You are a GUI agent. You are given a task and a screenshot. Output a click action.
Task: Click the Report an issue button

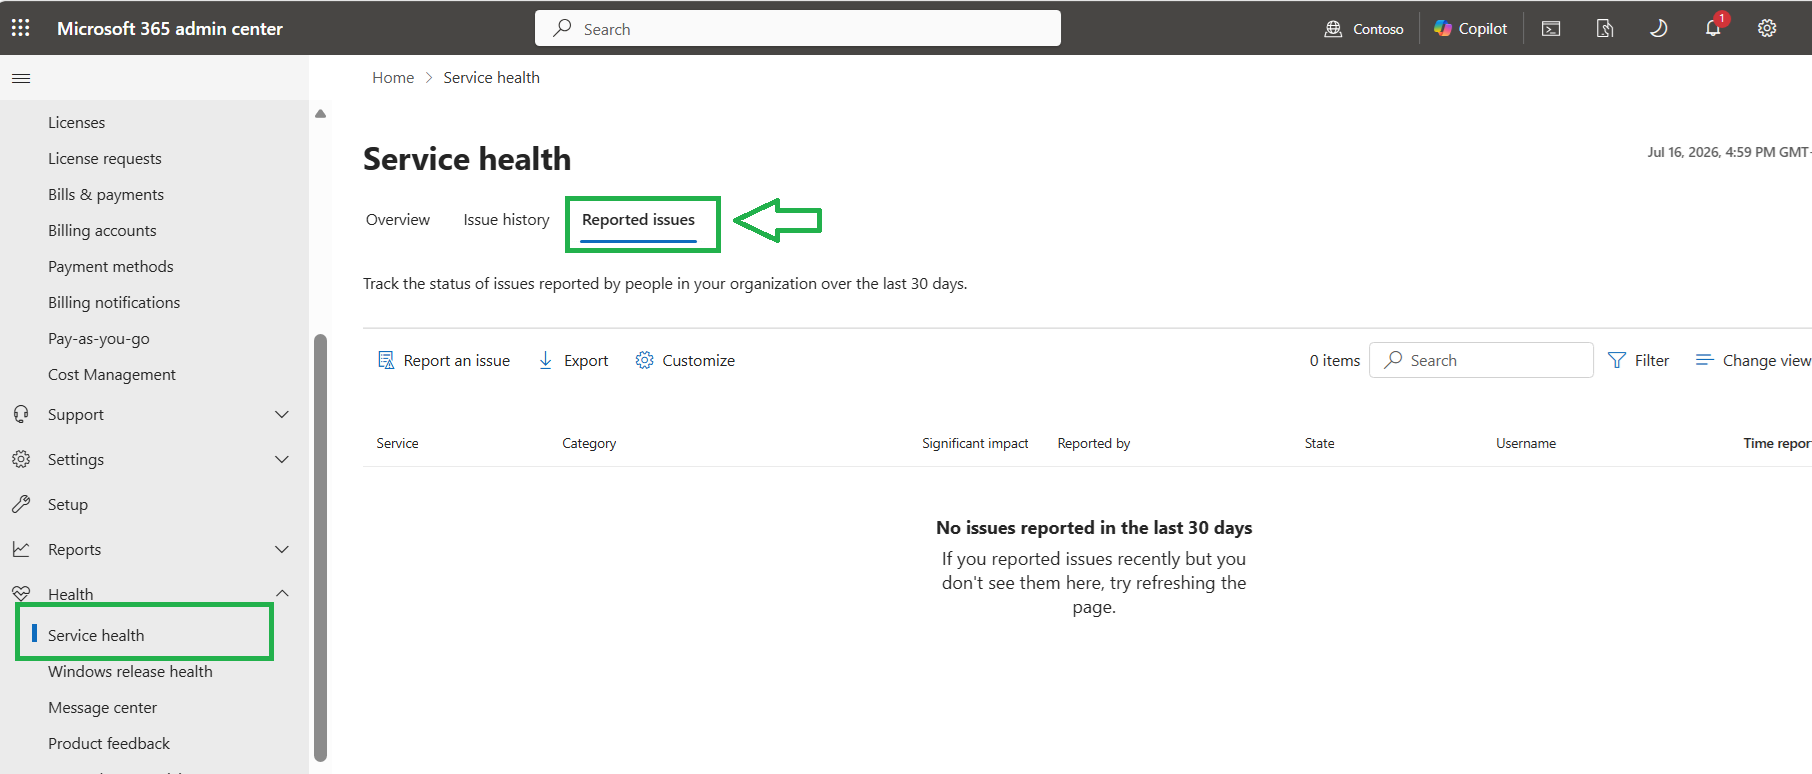click(x=444, y=360)
